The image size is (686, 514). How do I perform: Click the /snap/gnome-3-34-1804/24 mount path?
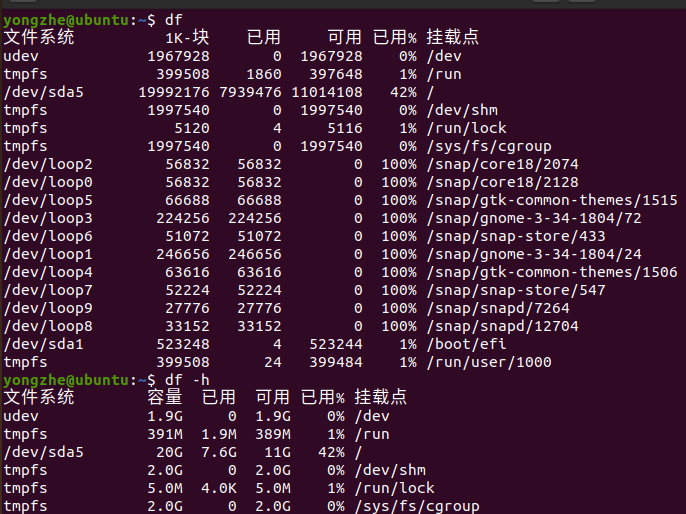[x=534, y=254]
